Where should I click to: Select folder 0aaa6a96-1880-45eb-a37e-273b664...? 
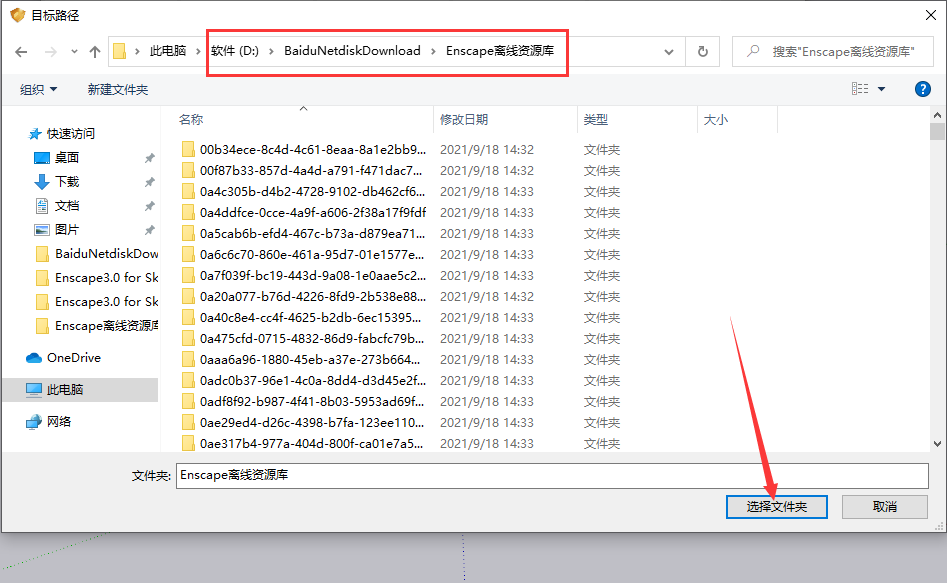(x=310, y=359)
